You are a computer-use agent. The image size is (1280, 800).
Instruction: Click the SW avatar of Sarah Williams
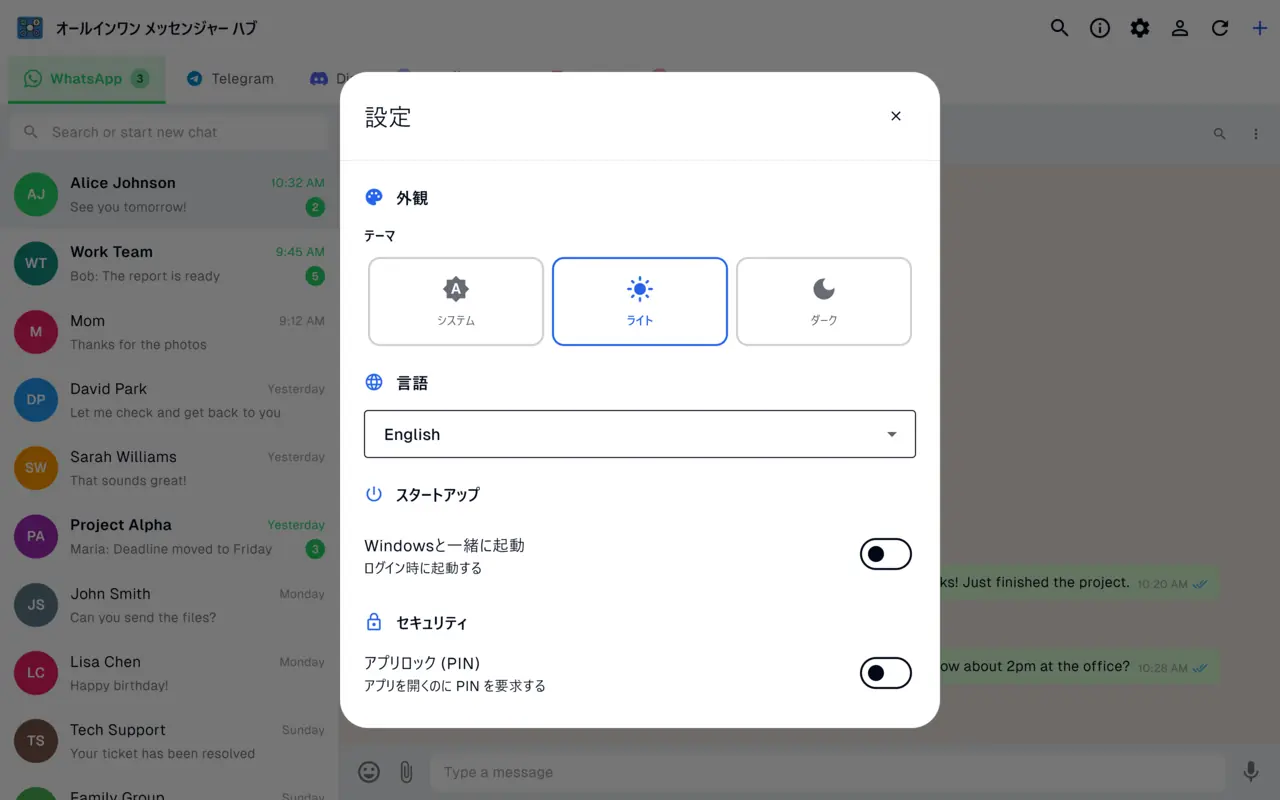click(36, 468)
